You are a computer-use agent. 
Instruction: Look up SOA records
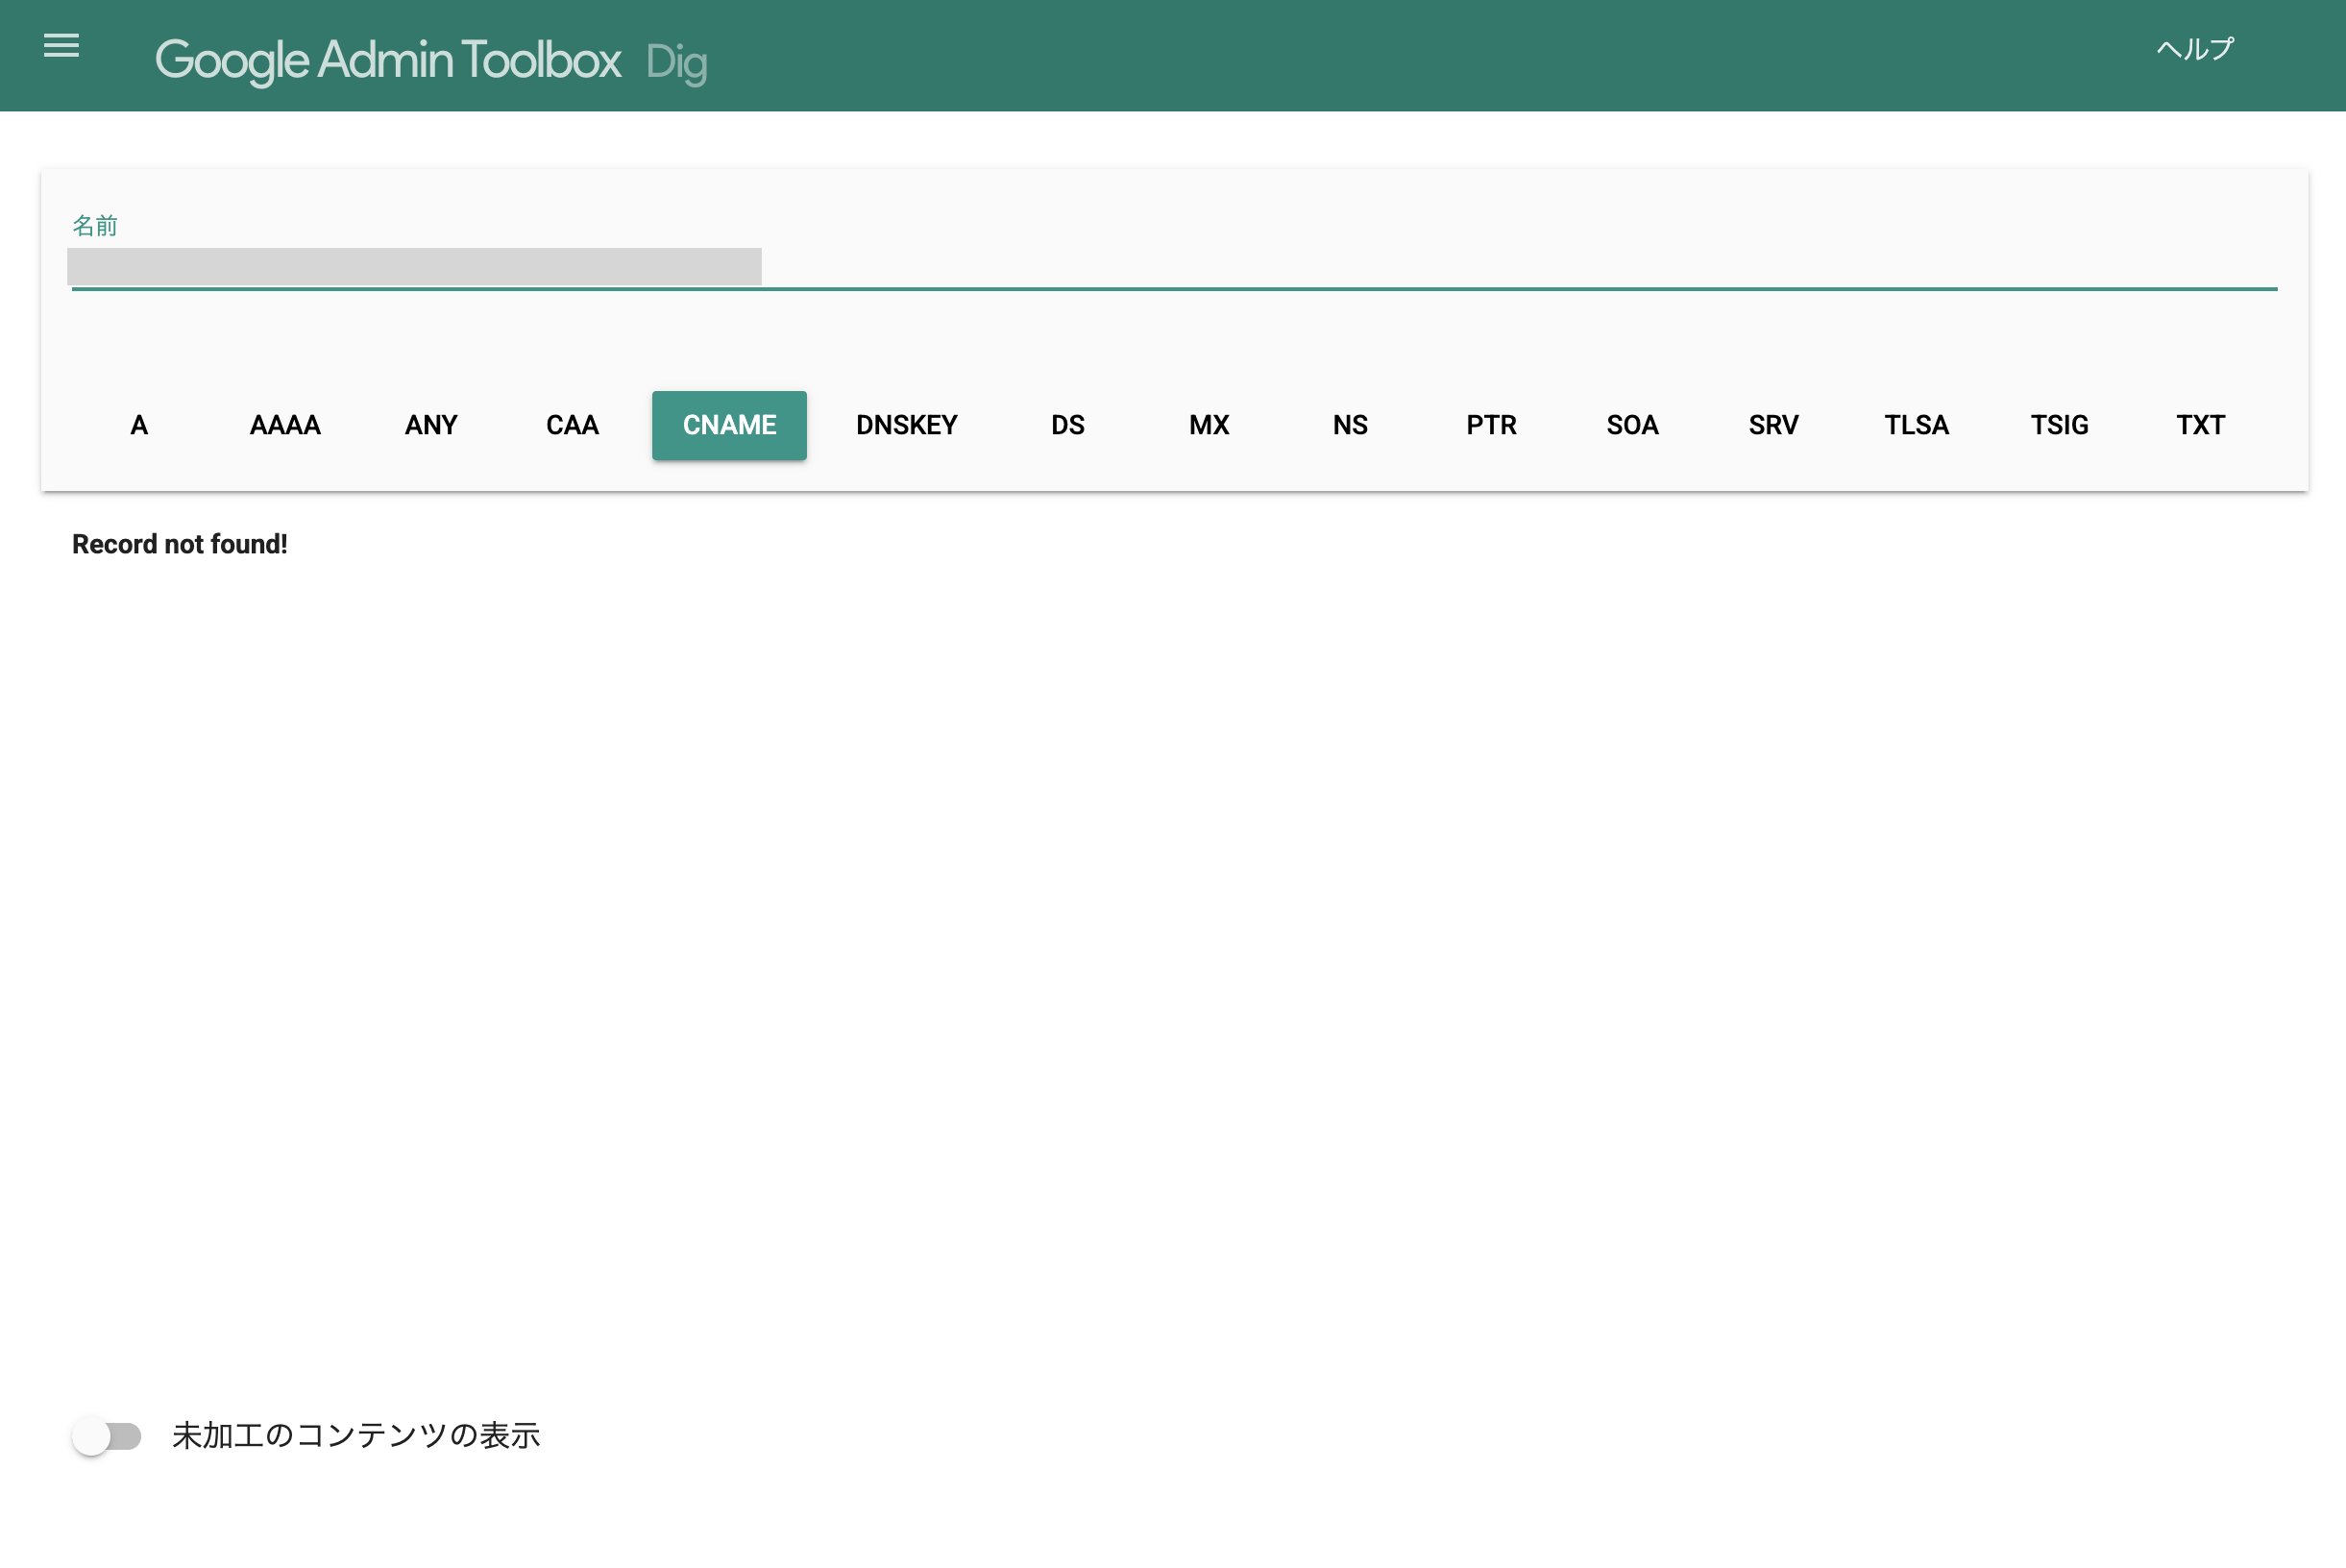[x=1631, y=426]
